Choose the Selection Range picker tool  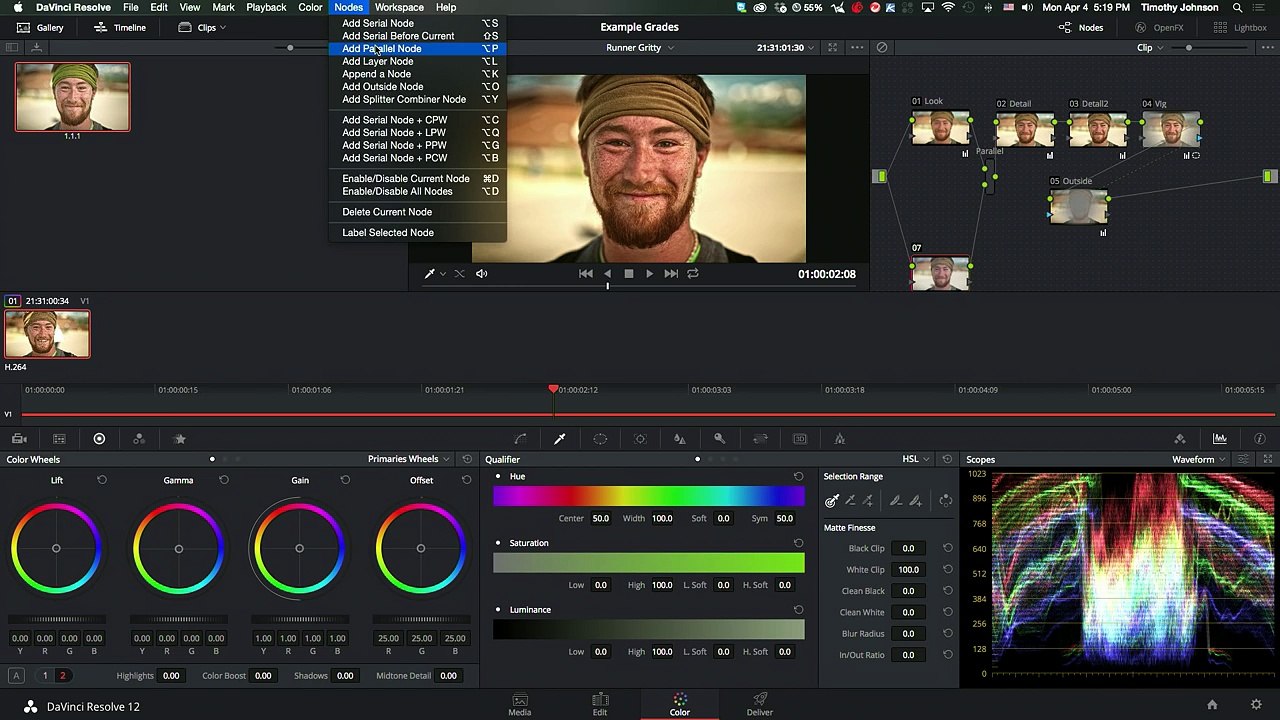pos(832,500)
